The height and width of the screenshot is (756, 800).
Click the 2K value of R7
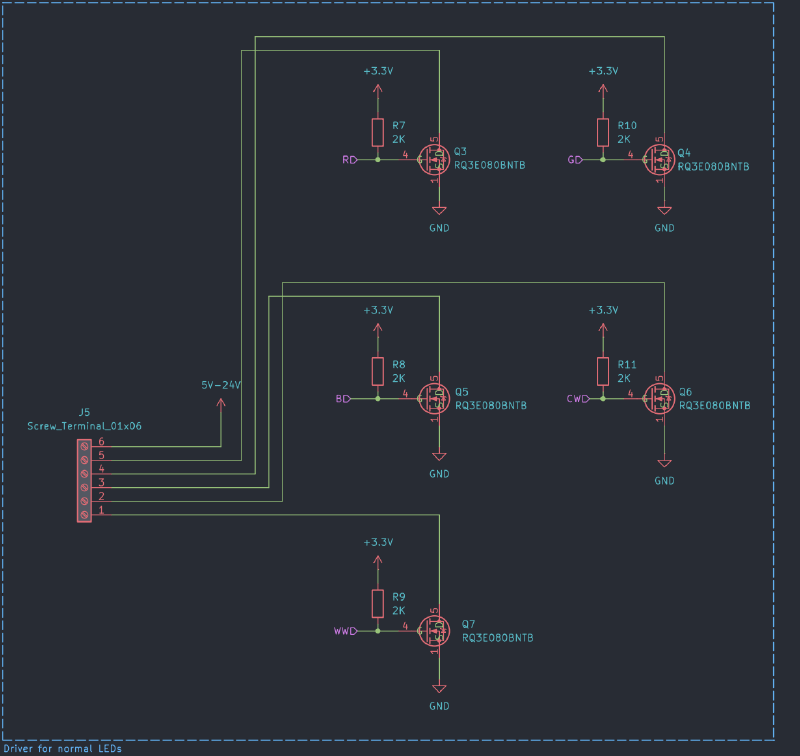(x=398, y=139)
